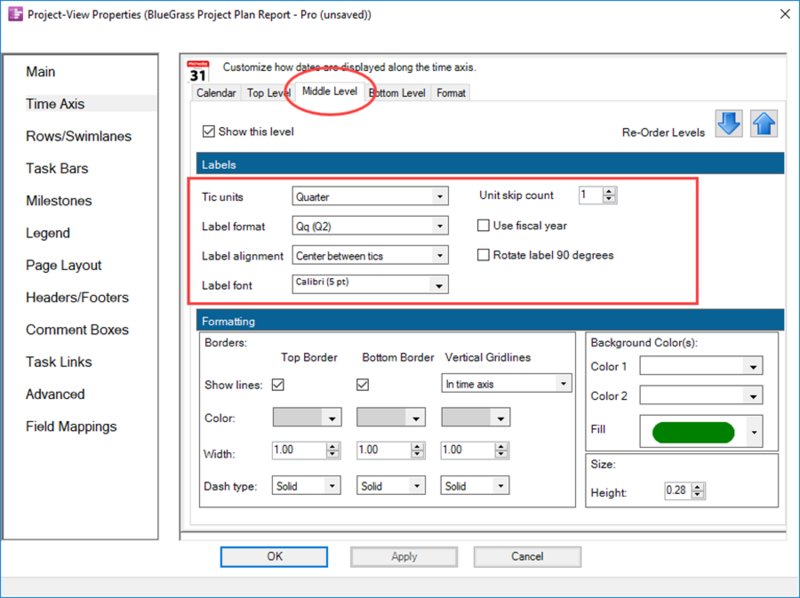The height and width of the screenshot is (598, 800).
Task: Toggle Bottom Border show lines checkbox
Action: (x=363, y=384)
